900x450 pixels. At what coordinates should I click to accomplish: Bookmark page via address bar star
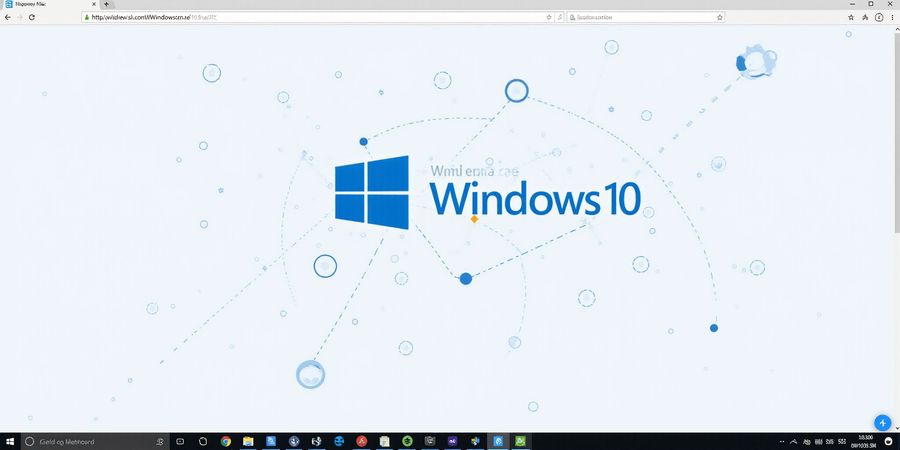(x=549, y=17)
